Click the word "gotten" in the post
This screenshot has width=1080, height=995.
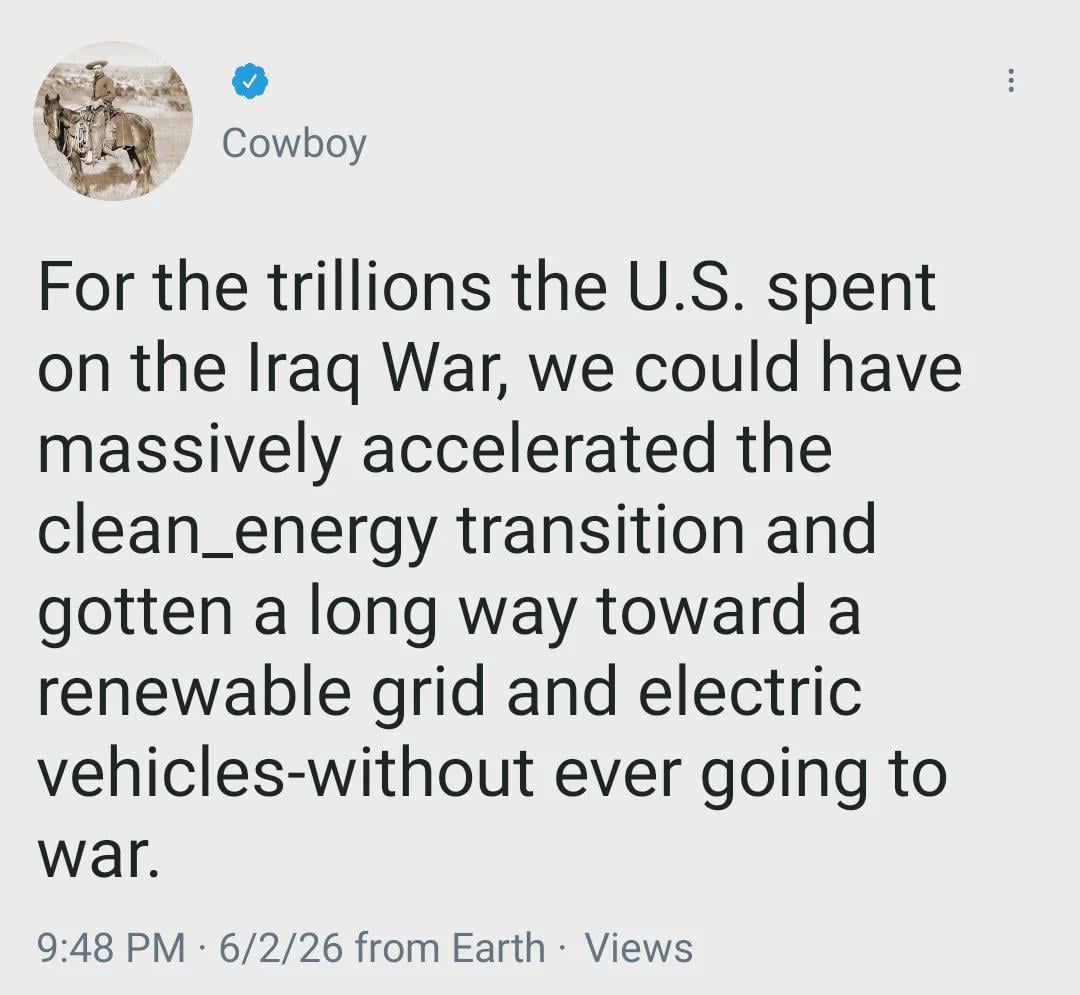pyautogui.click(x=136, y=611)
